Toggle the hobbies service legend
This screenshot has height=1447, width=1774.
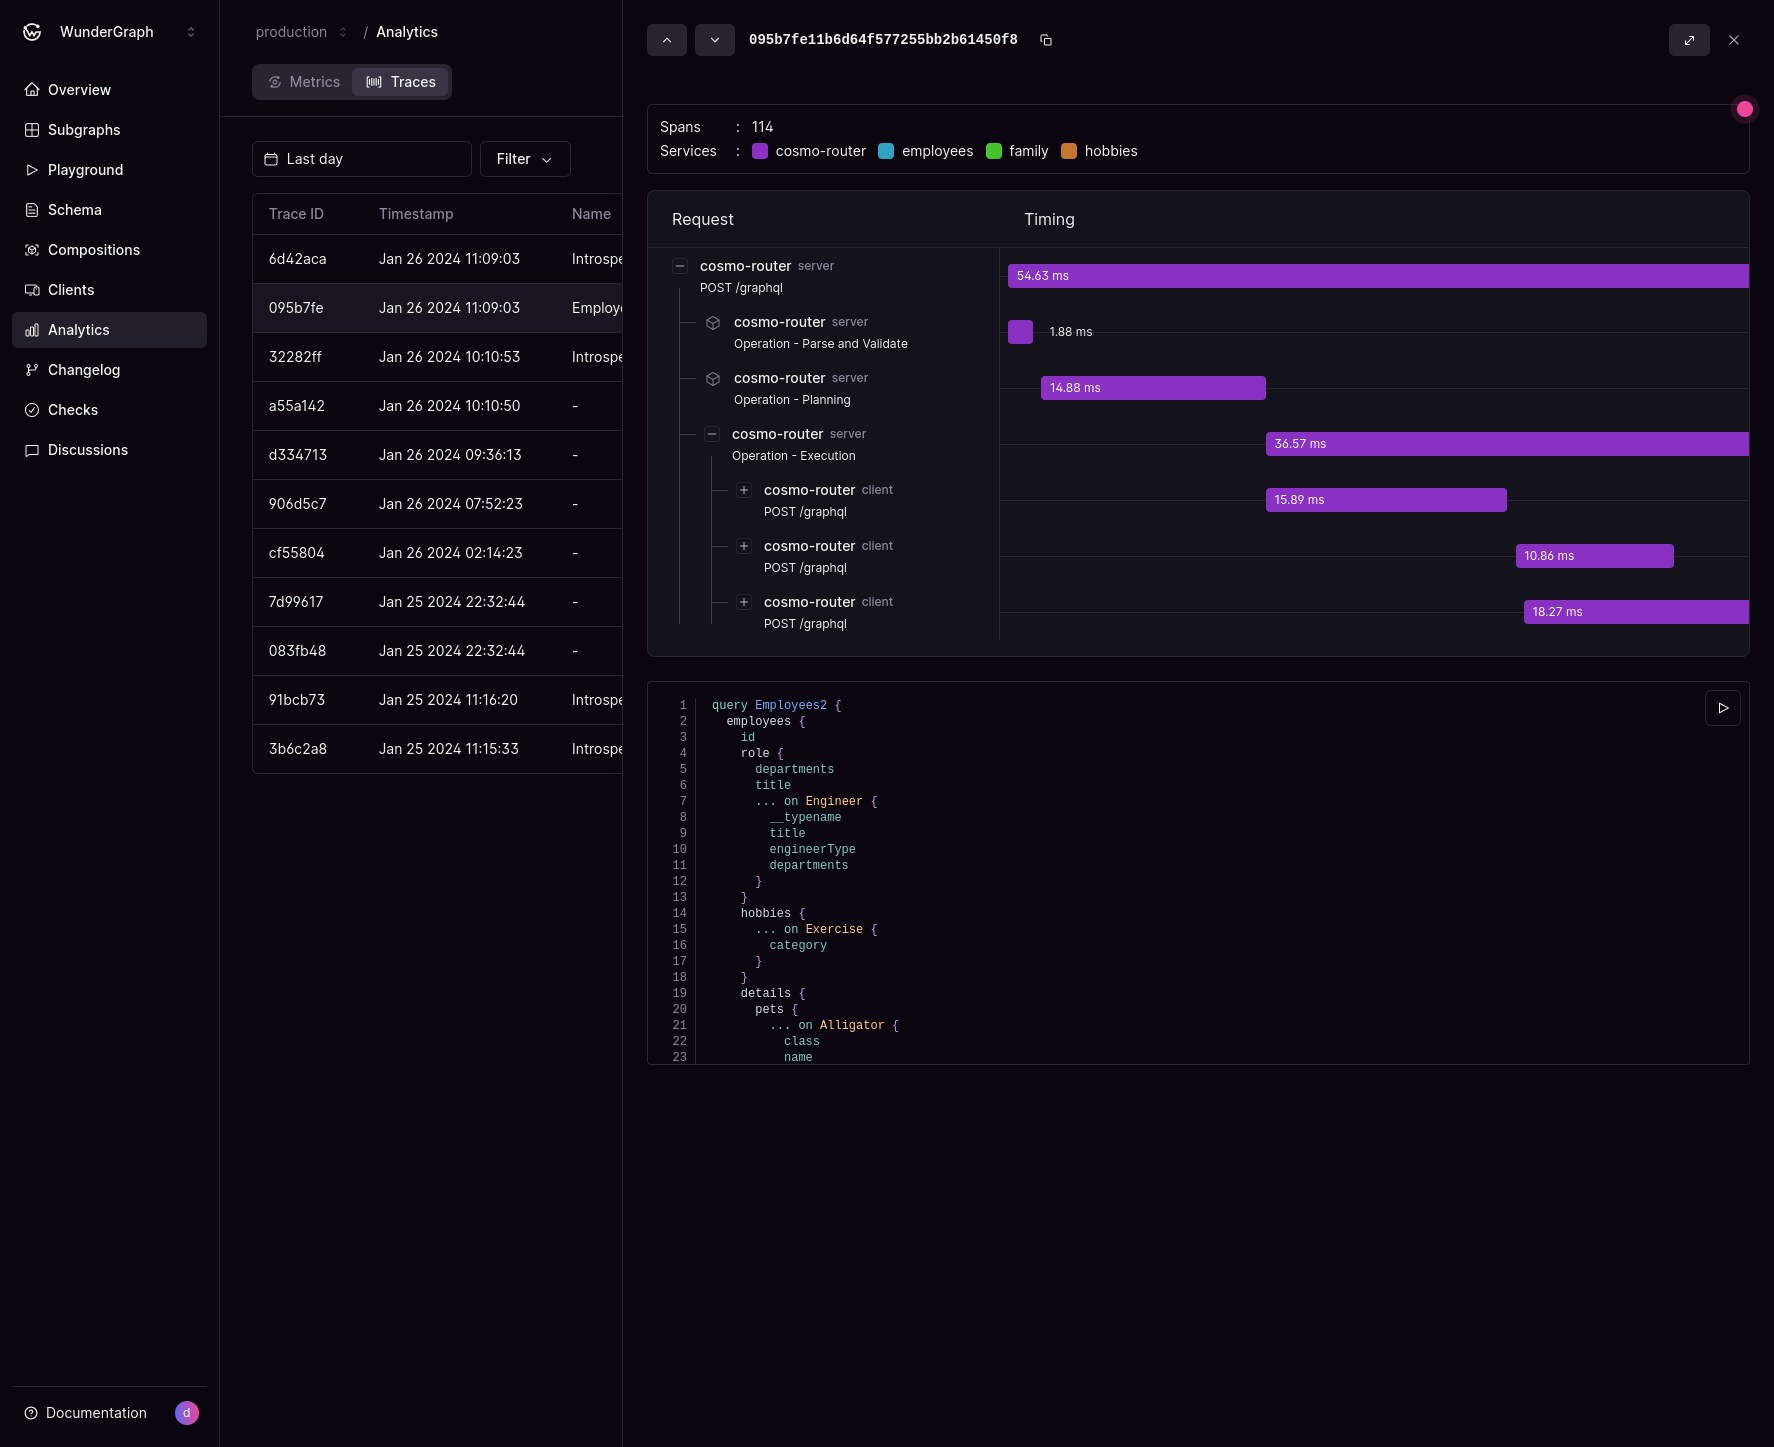click(1069, 151)
